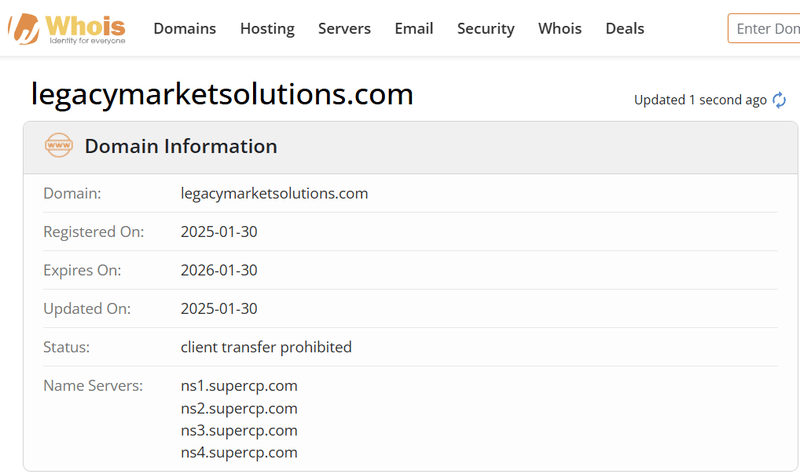Screen dimensions: 800x474
Task: Select the Expires On date 2026-01-30
Action: point(219,270)
